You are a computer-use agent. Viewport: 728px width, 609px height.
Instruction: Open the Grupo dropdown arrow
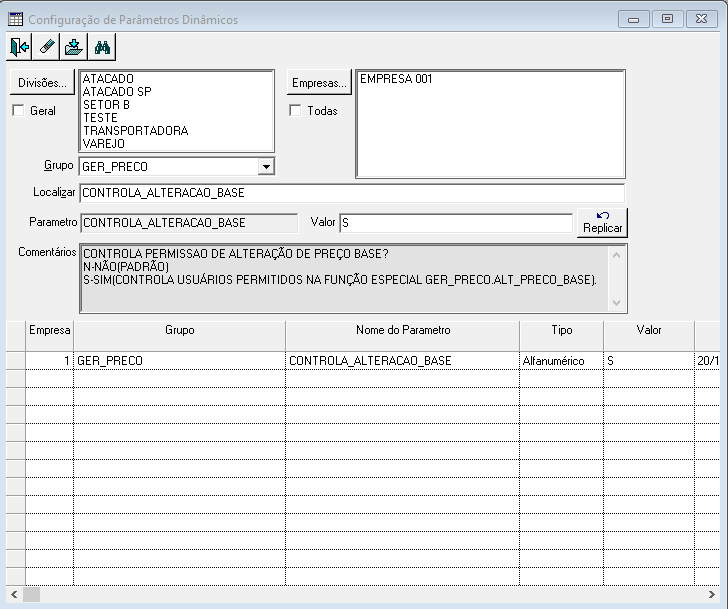[x=266, y=167]
